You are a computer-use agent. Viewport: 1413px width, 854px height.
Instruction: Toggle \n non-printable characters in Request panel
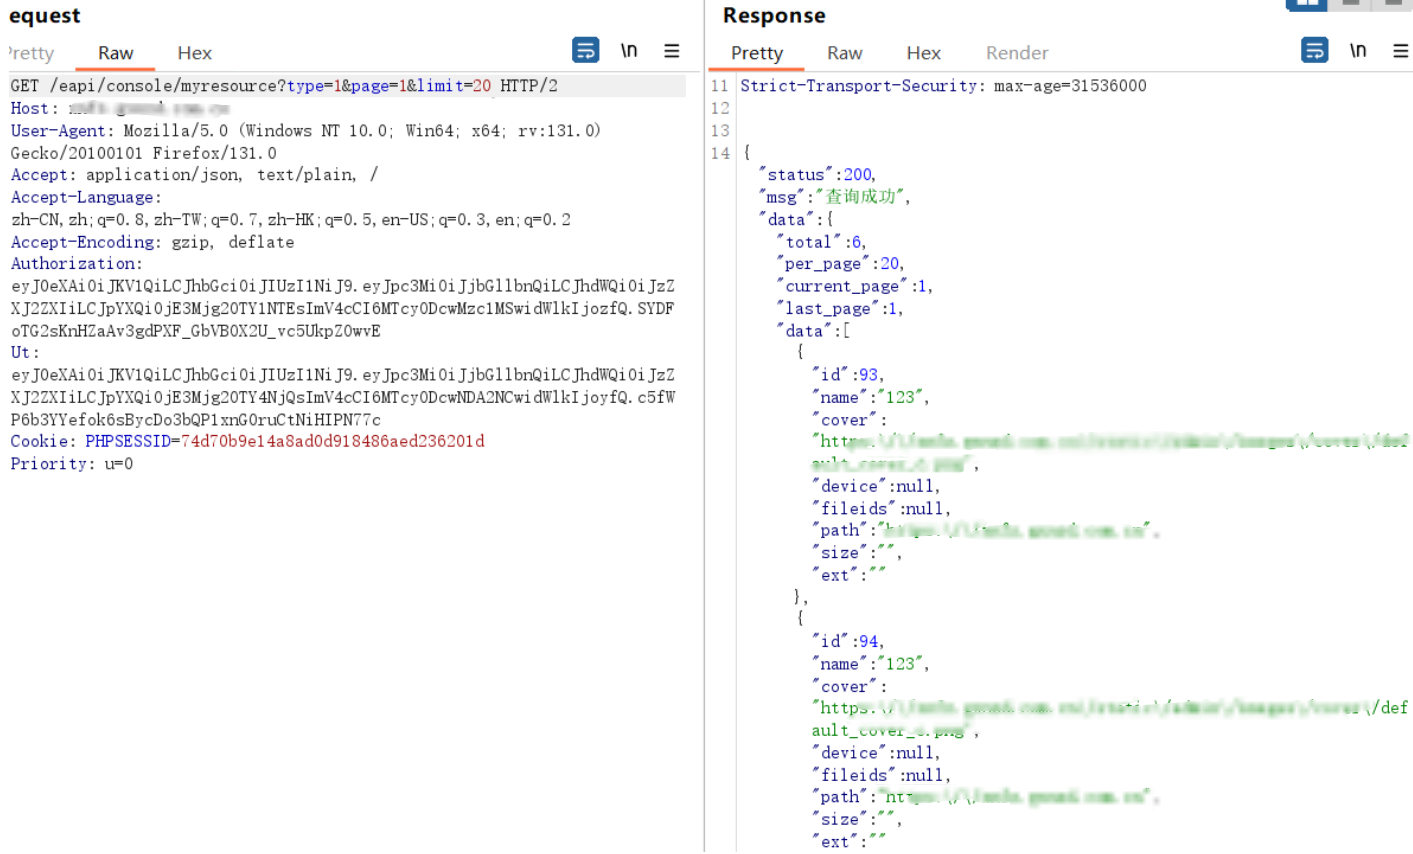point(629,50)
